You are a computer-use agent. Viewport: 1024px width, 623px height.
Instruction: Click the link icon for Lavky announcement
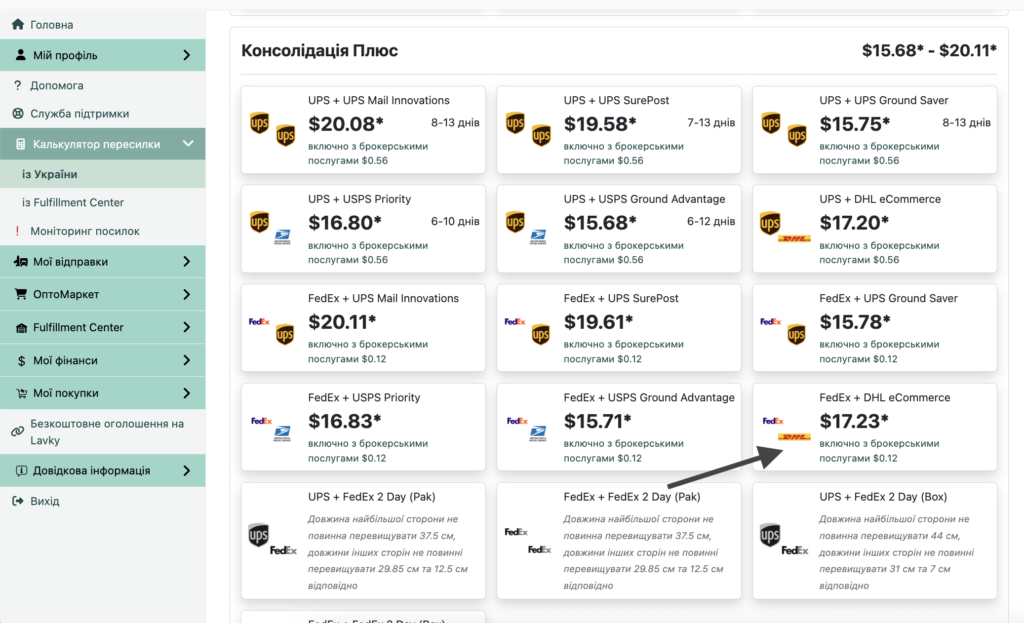click(18, 431)
